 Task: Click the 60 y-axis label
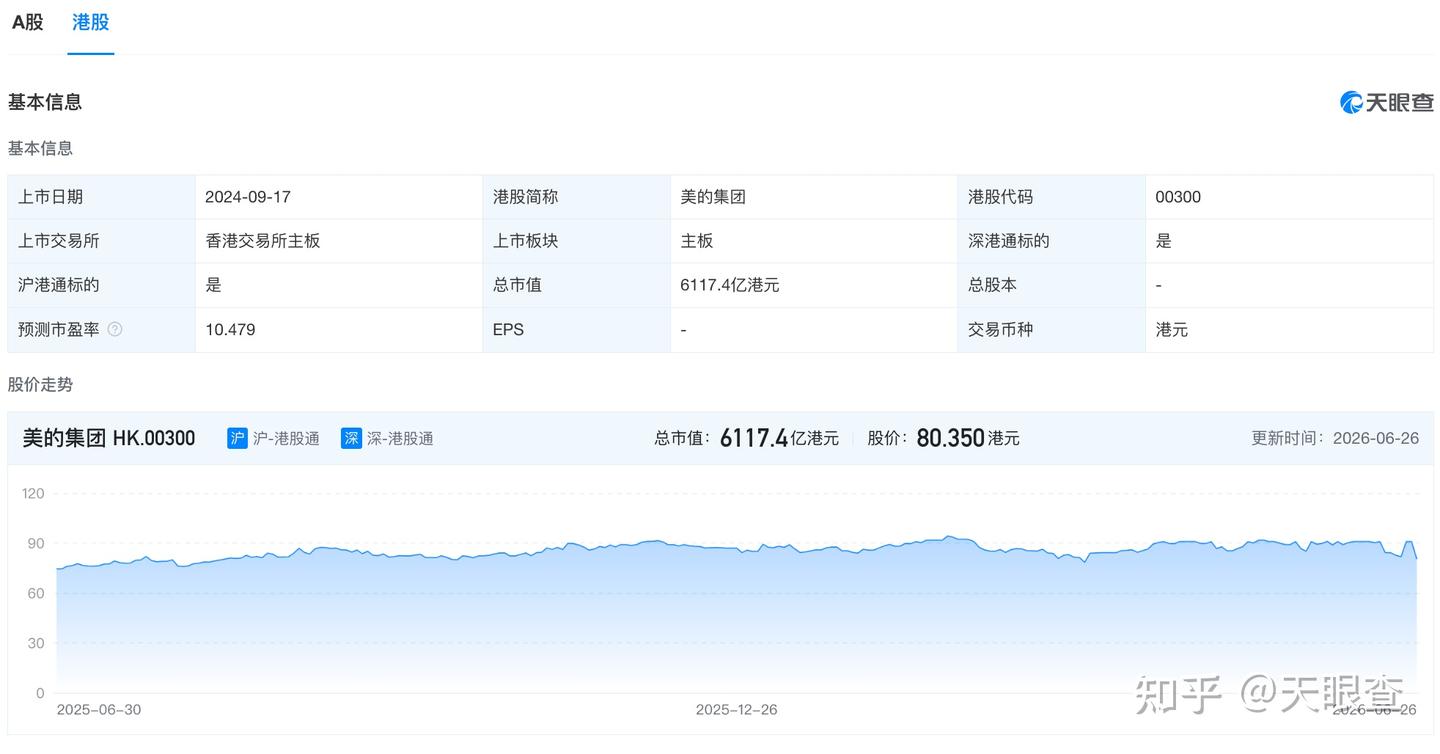tap(37, 593)
